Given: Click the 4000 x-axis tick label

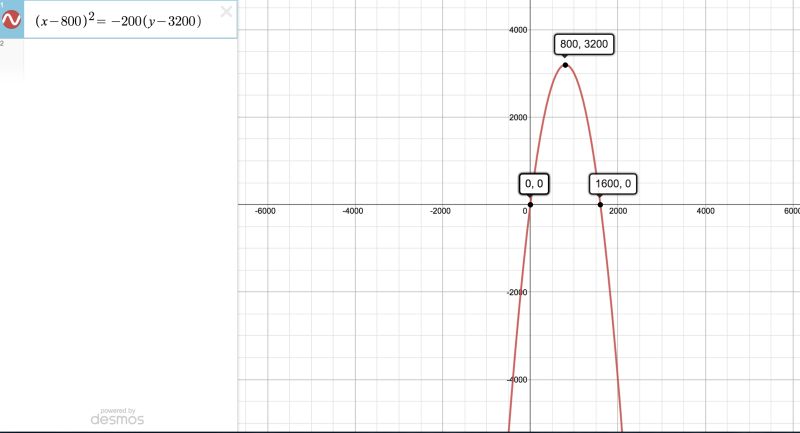Looking at the screenshot, I should coord(705,211).
